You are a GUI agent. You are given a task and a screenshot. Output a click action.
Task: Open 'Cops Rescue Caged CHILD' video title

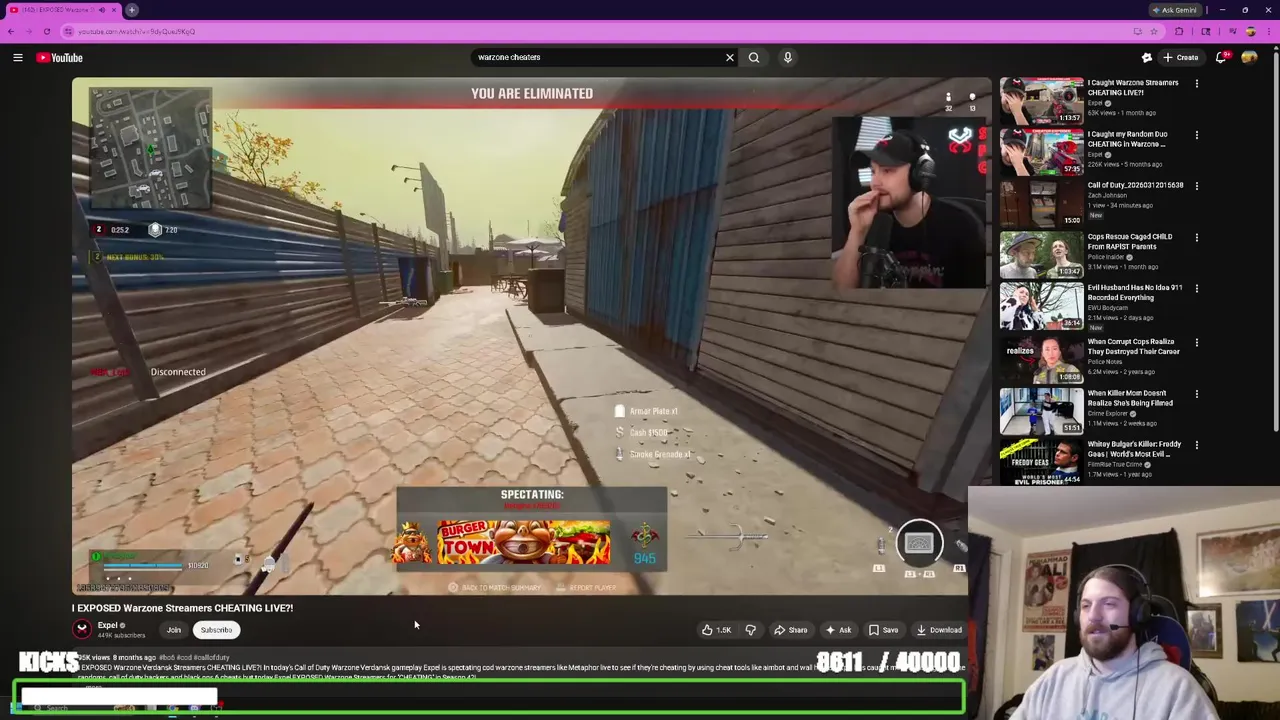[x=1130, y=241]
